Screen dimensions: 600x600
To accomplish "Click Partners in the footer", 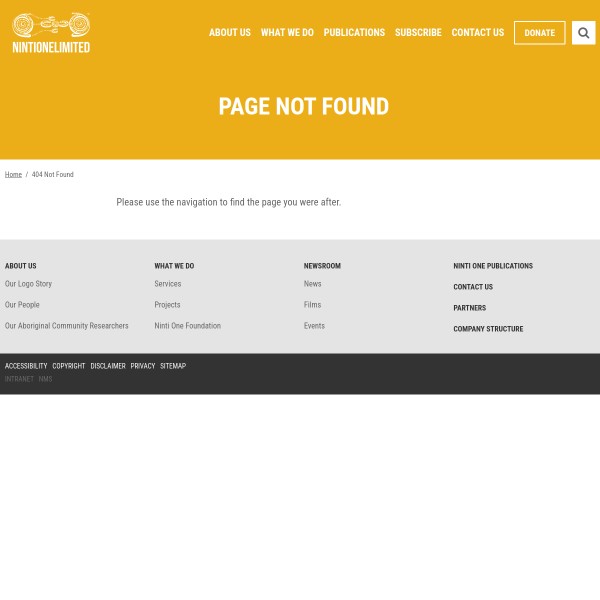I will pos(469,308).
